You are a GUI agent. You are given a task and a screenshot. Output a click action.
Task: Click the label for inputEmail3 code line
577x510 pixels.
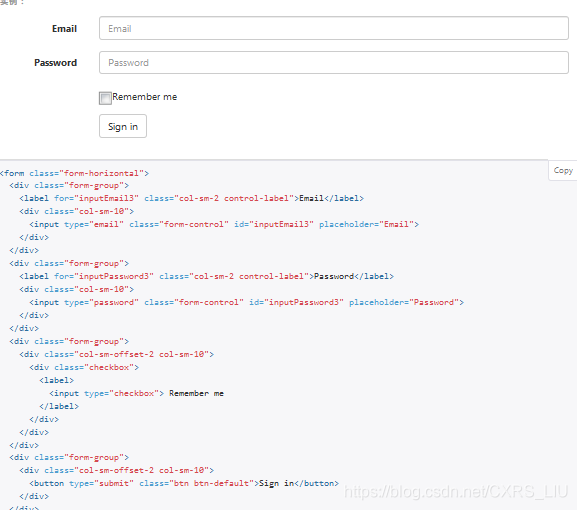[x=191, y=198]
